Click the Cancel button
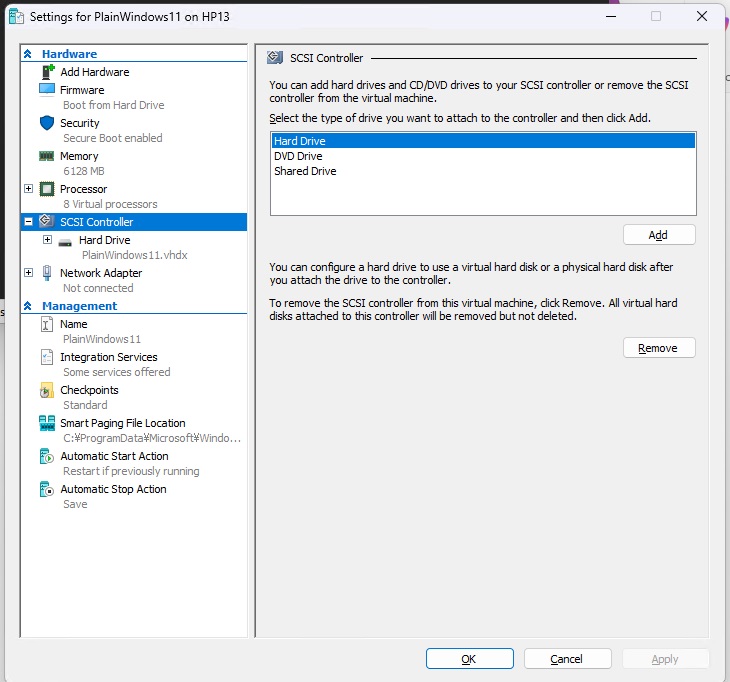The width and height of the screenshot is (730, 682). pos(567,659)
